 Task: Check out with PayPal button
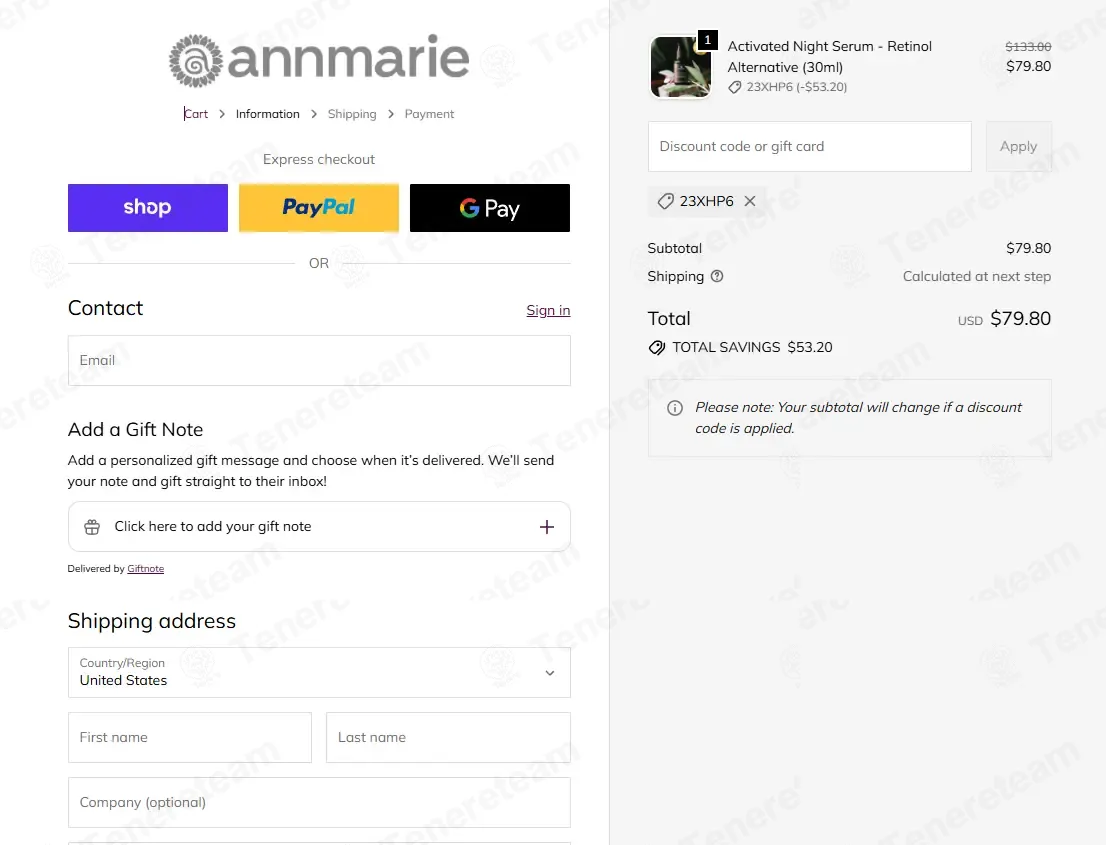coord(319,208)
